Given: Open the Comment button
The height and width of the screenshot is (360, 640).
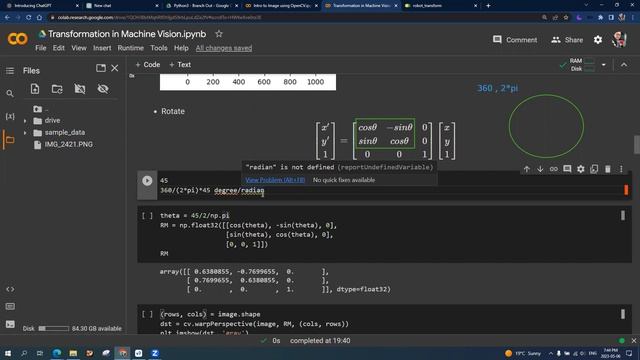Looking at the screenshot, I should tap(515, 40).
